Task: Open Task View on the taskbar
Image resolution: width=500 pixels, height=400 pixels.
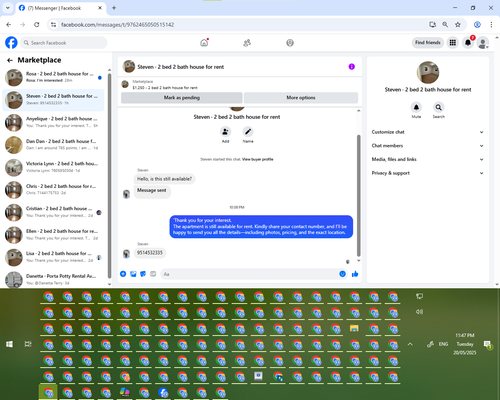Action: coord(28,344)
